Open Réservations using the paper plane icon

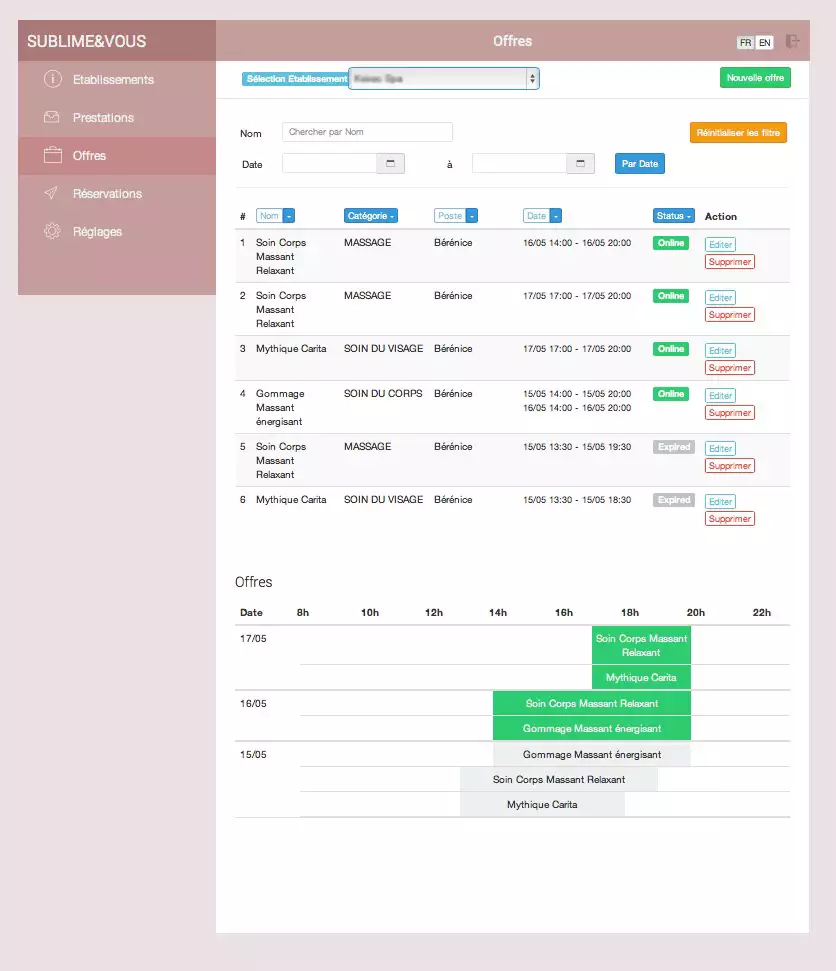[52, 193]
